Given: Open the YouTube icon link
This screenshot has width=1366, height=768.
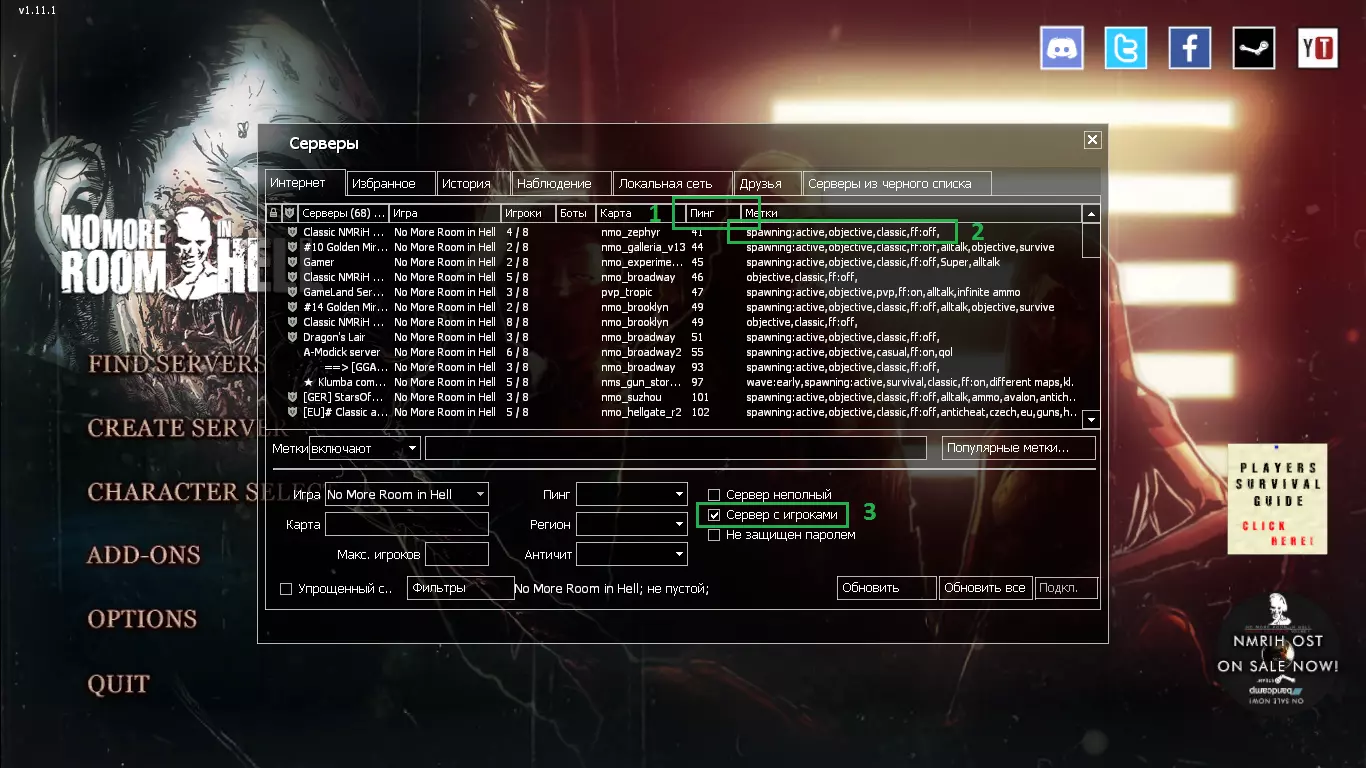Looking at the screenshot, I should (1318, 47).
